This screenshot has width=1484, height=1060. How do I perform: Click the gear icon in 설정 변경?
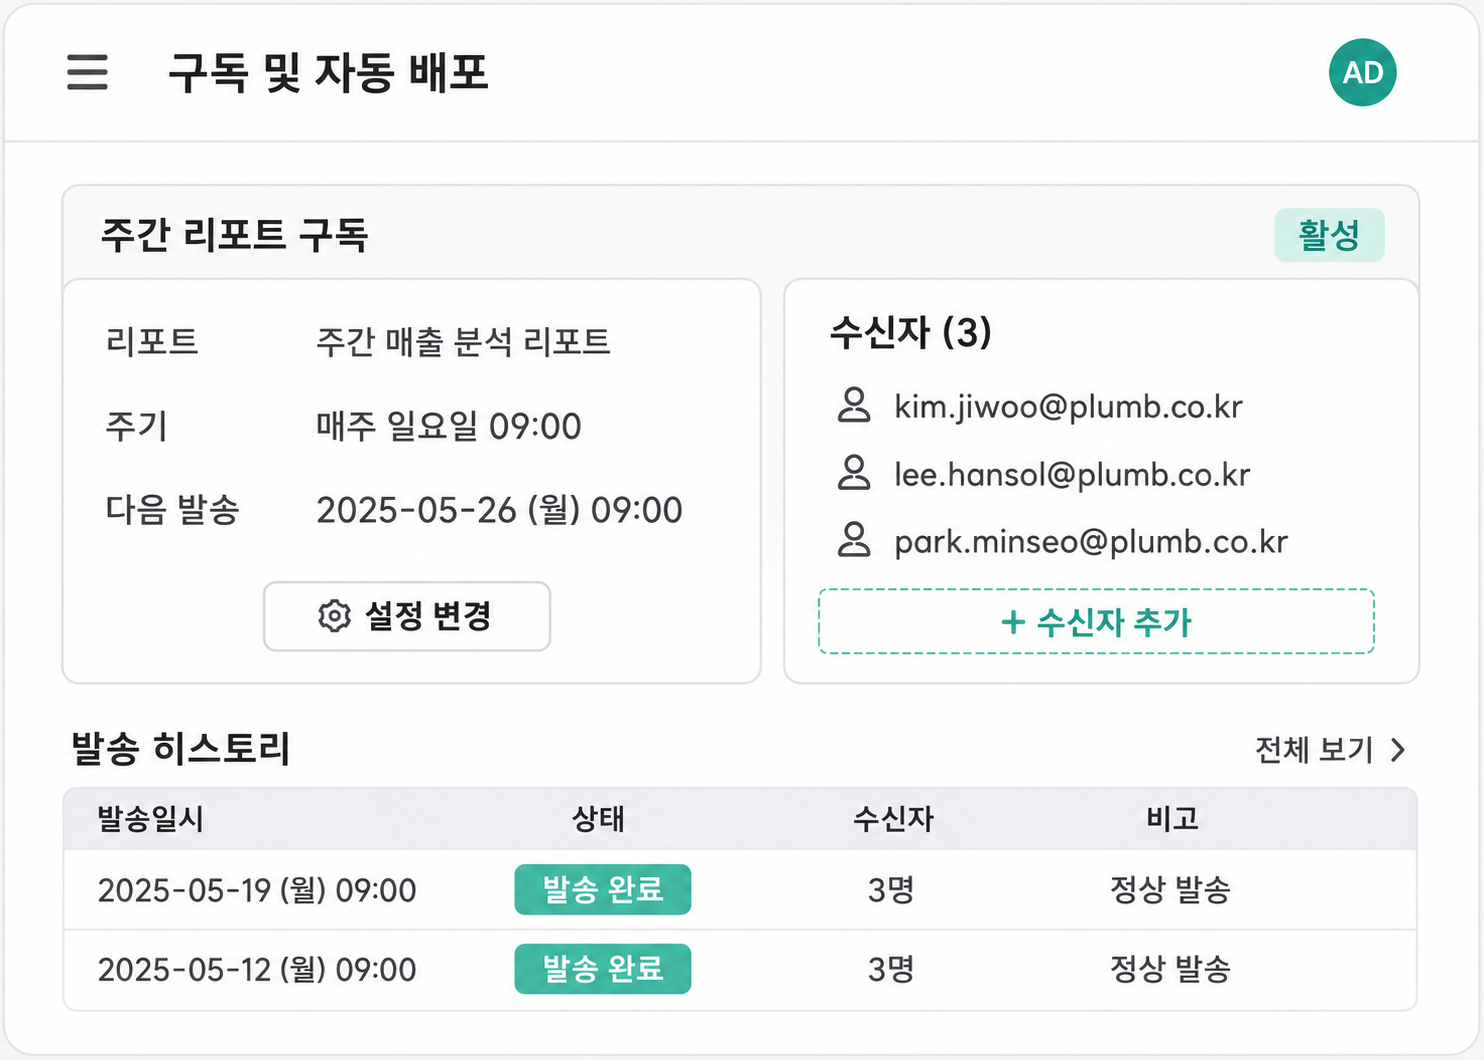point(334,616)
